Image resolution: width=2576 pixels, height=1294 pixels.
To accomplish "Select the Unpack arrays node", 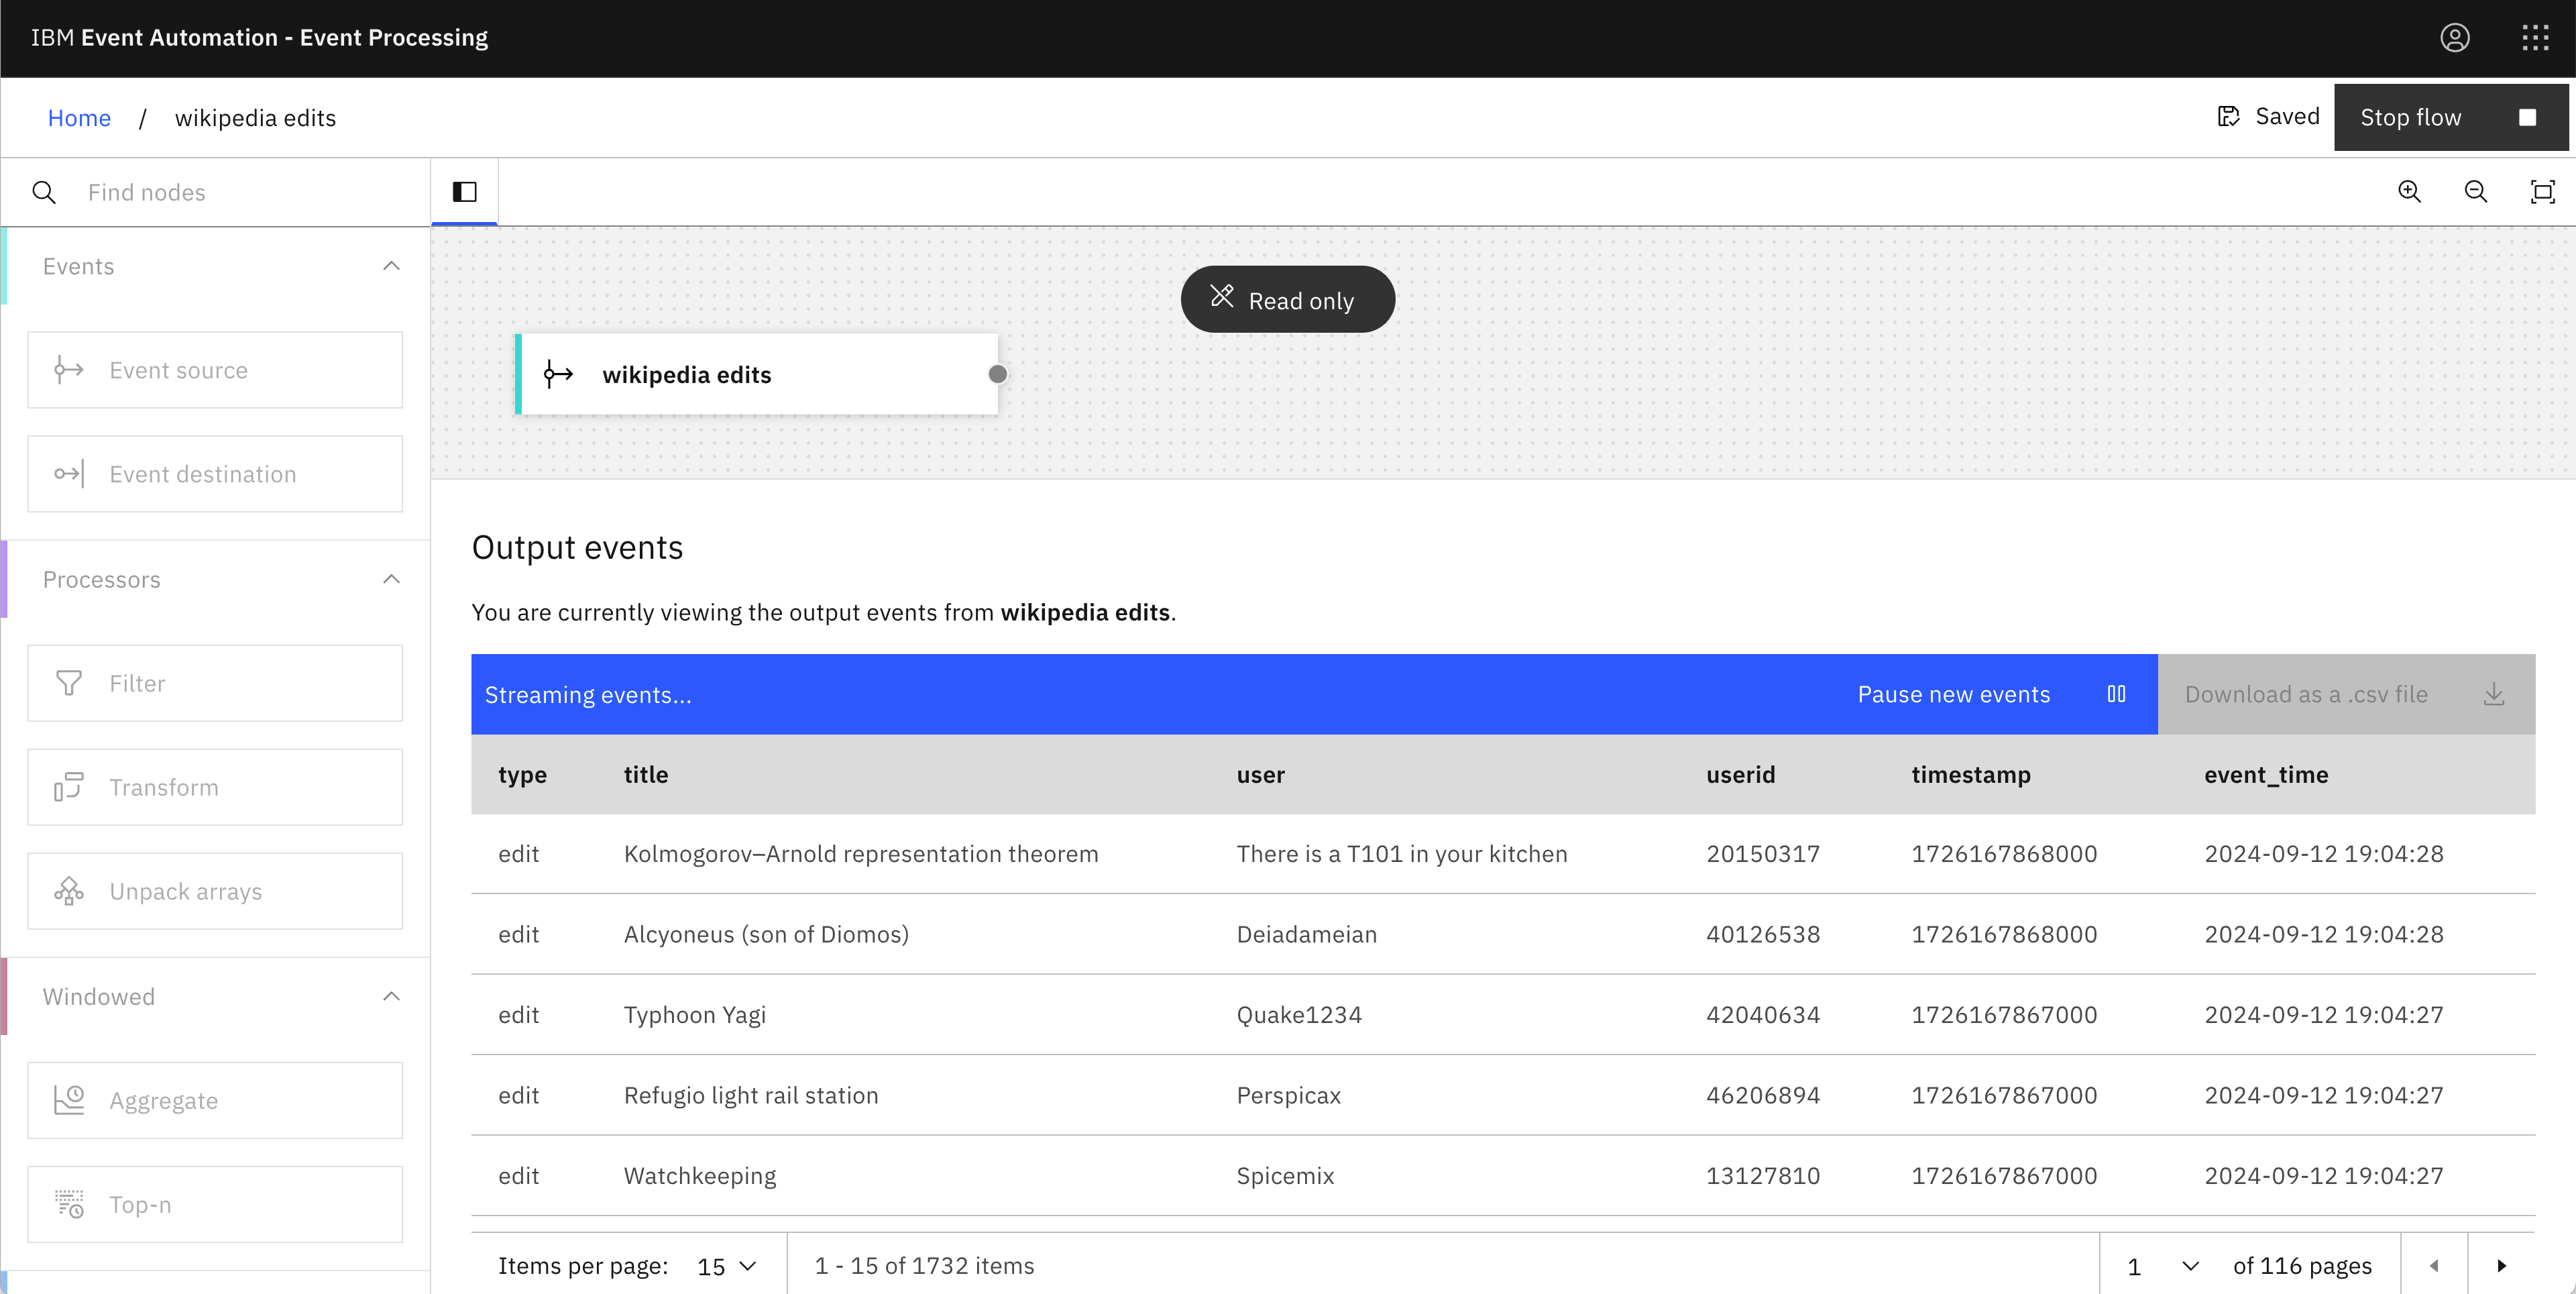I will 215,891.
